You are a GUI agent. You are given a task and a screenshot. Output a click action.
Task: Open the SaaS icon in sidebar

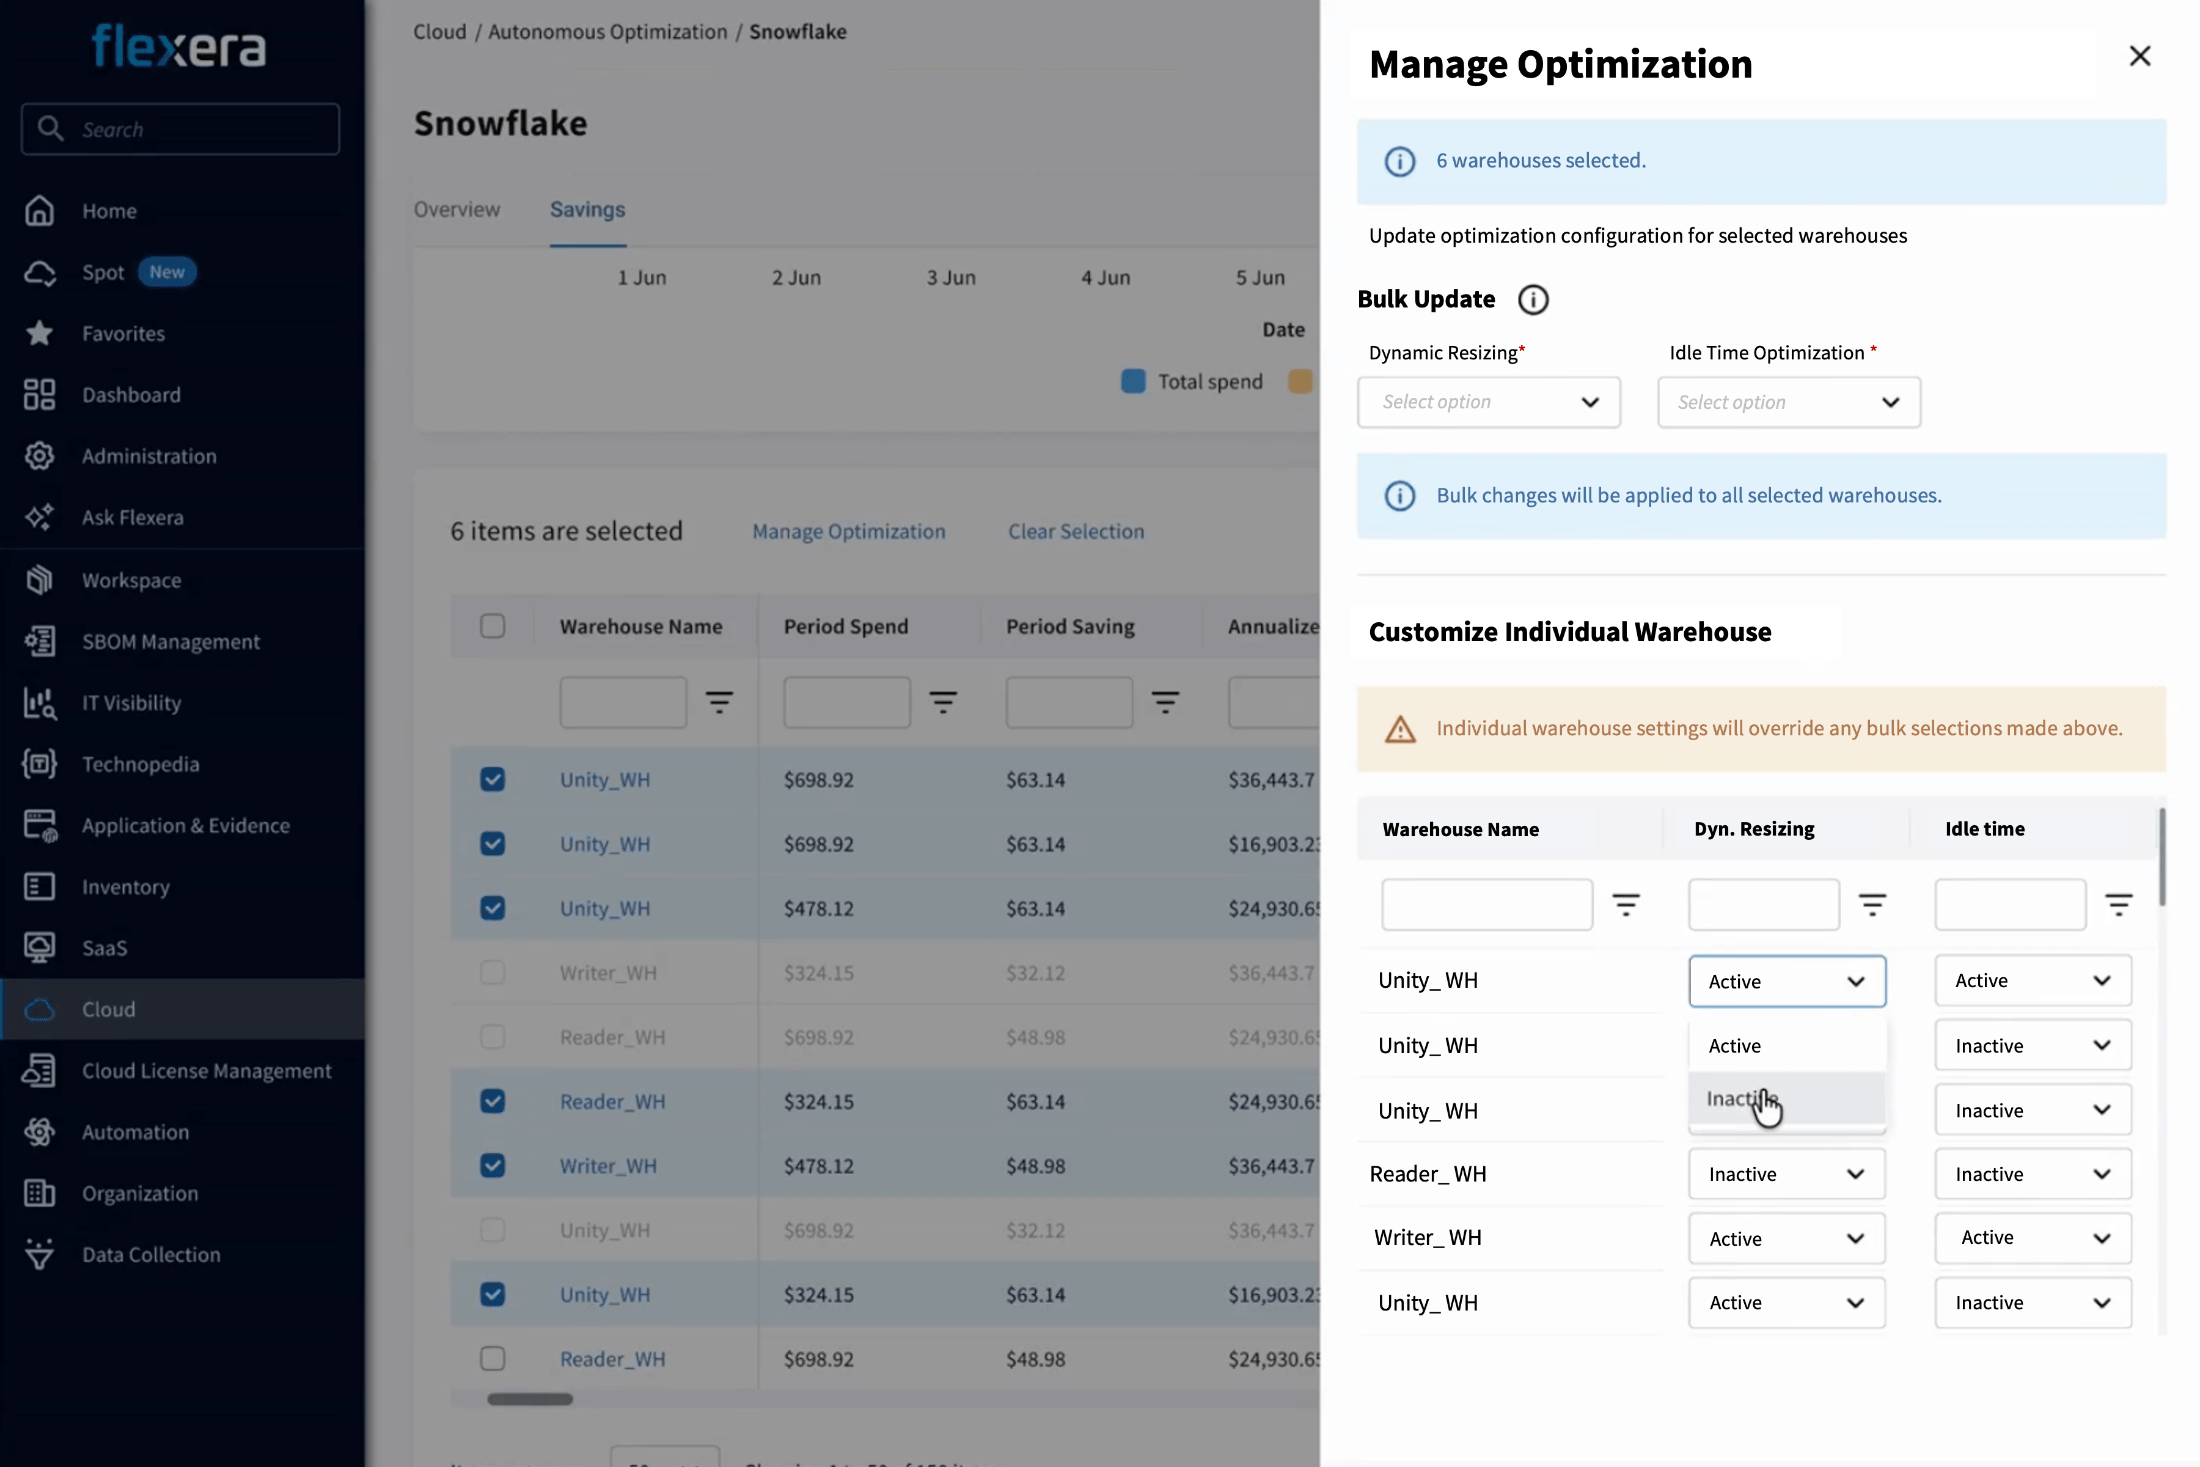point(39,948)
